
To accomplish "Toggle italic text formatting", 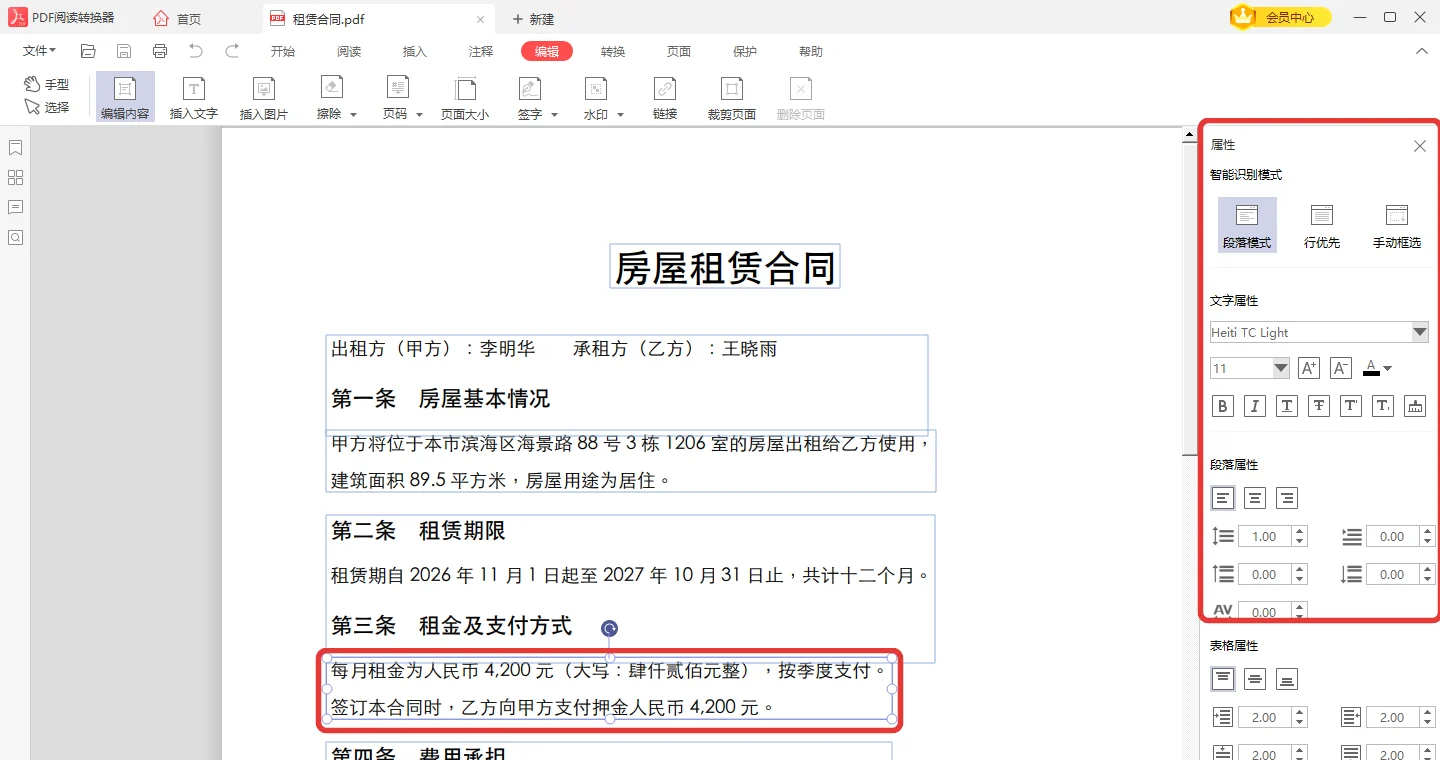I will click(x=1255, y=406).
